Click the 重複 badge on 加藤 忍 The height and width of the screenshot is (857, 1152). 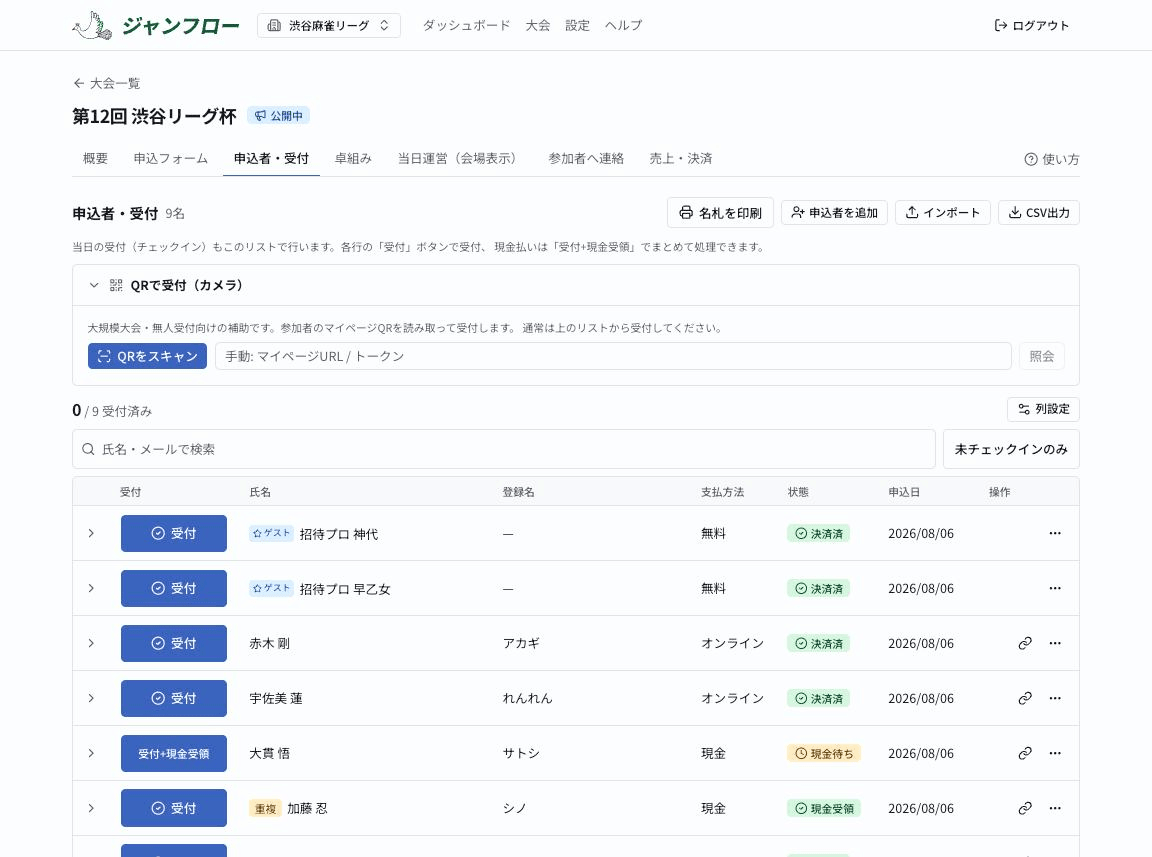[265, 808]
